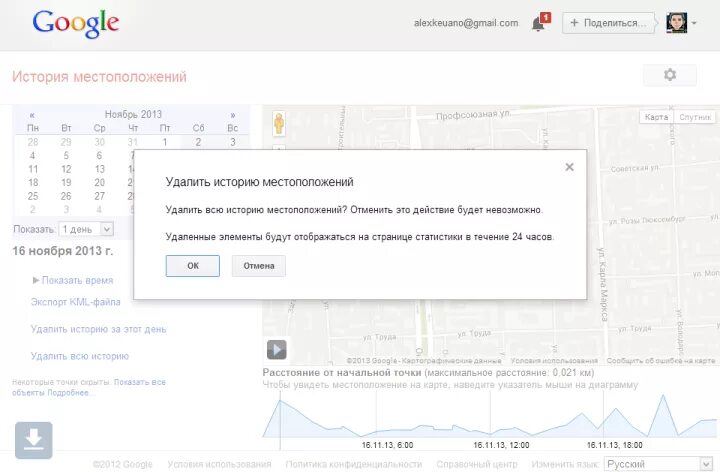
Task: Open Справочный центр footer link
Action: click(477, 464)
